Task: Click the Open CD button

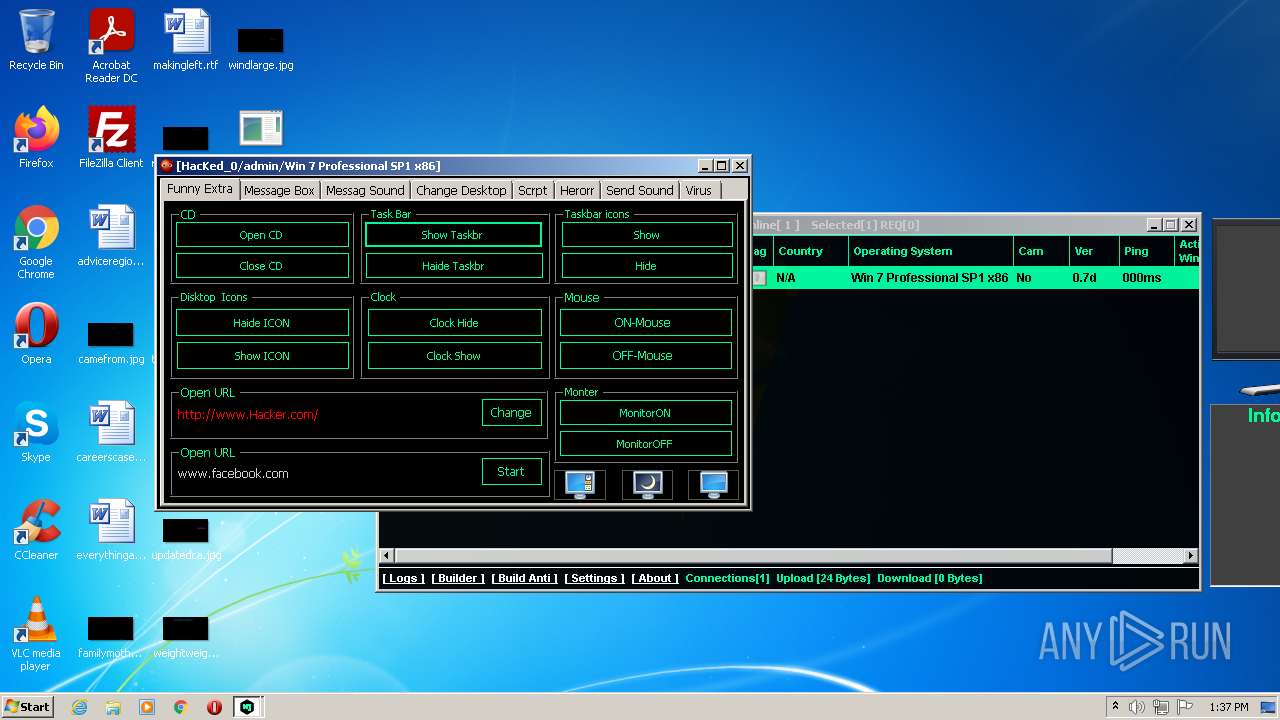Action: tap(261, 235)
